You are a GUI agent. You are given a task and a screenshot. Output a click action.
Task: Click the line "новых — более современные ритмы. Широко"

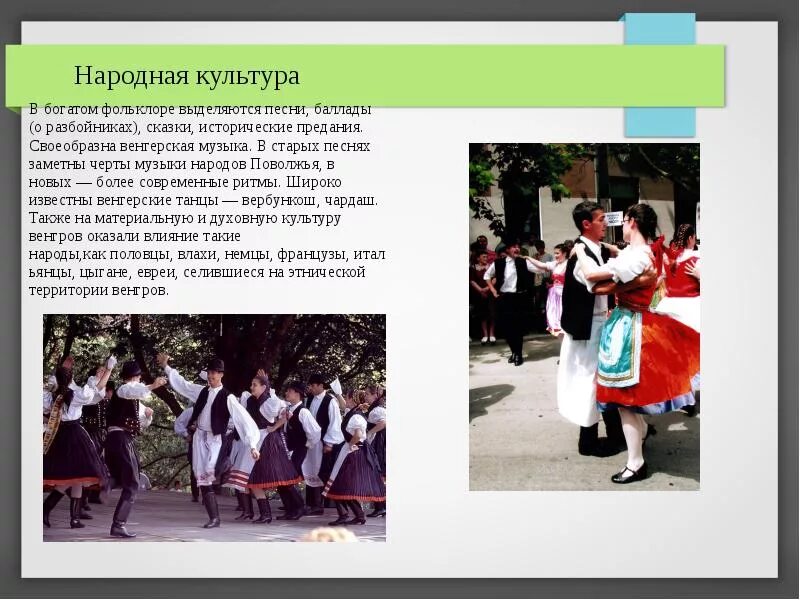pos(185,182)
